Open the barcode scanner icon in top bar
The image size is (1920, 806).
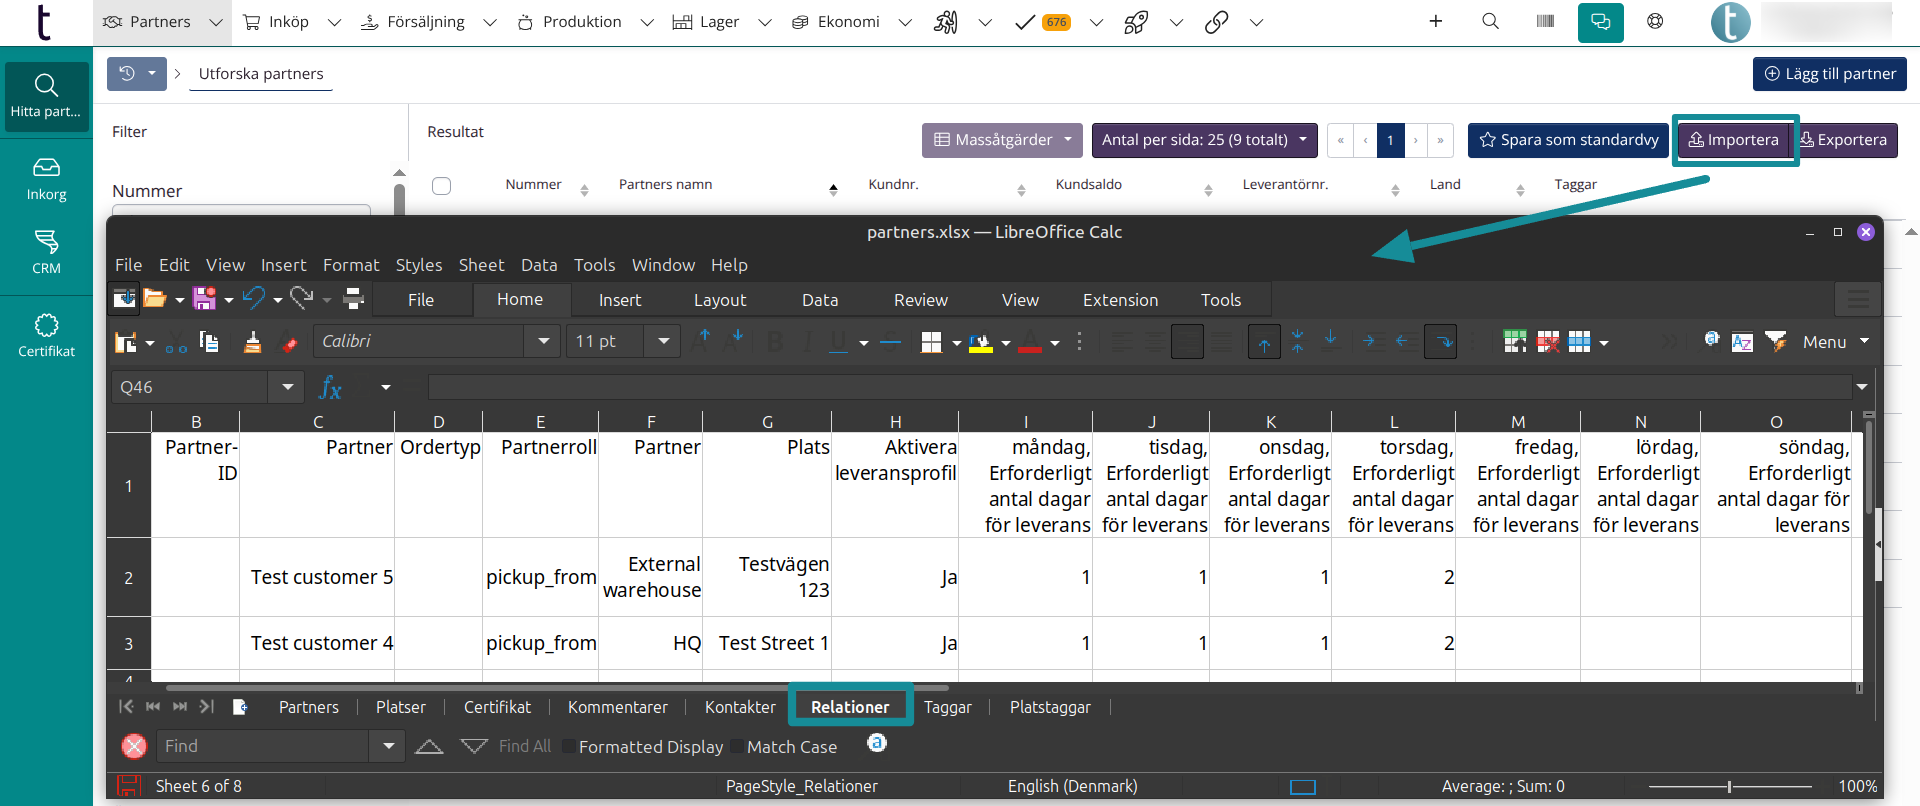coord(1545,21)
